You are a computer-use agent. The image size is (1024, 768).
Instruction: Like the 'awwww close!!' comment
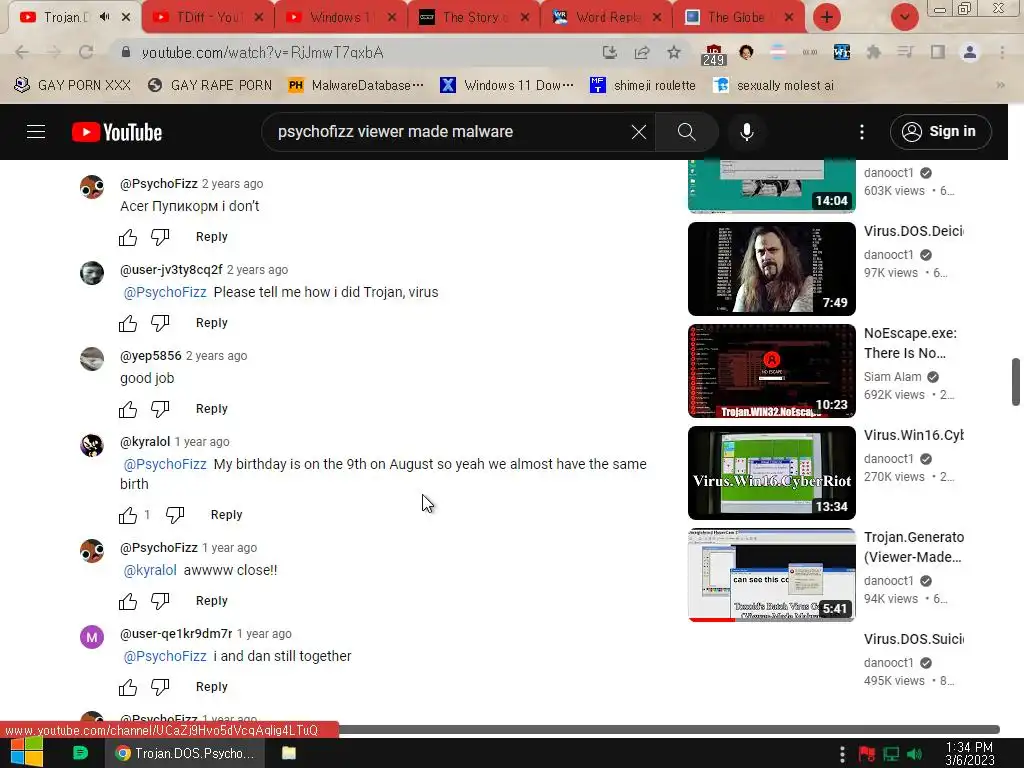click(x=128, y=601)
